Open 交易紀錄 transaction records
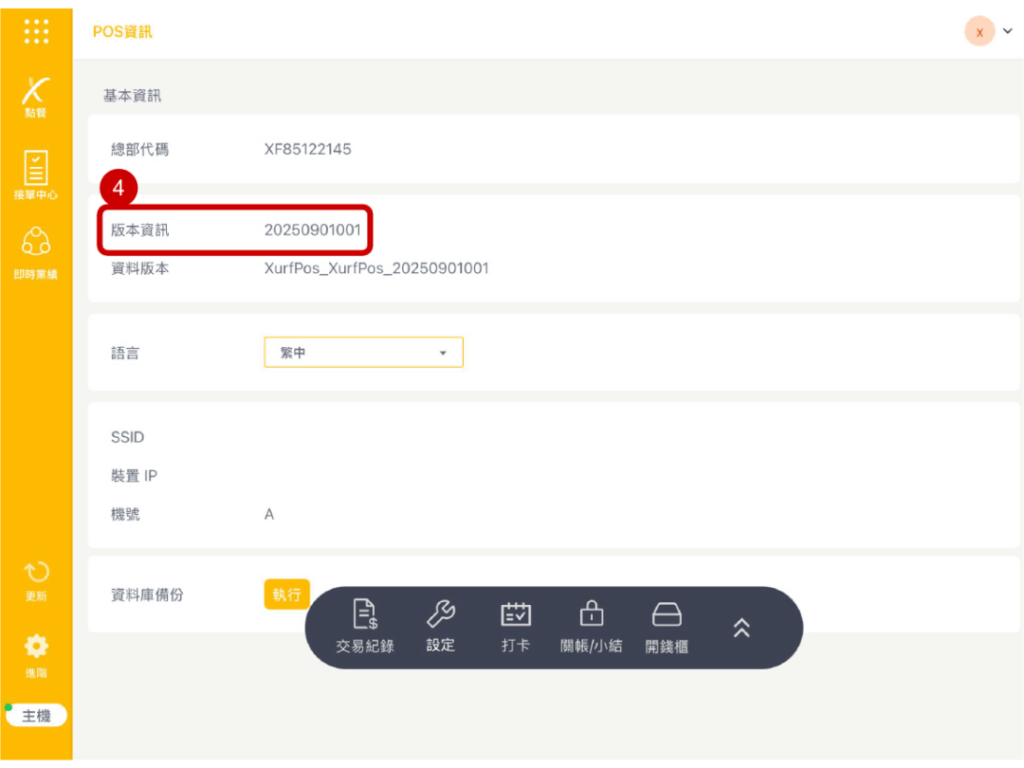This screenshot has height=768, width=1024. click(x=365, y=627)
